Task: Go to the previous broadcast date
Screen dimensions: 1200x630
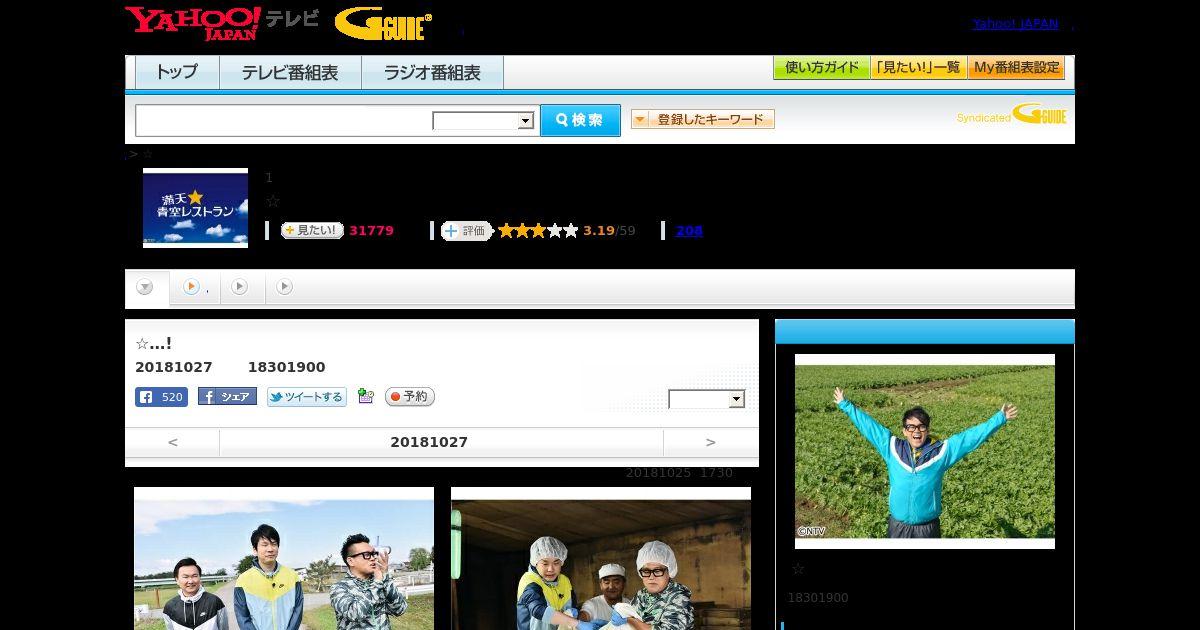Action: 172,442
